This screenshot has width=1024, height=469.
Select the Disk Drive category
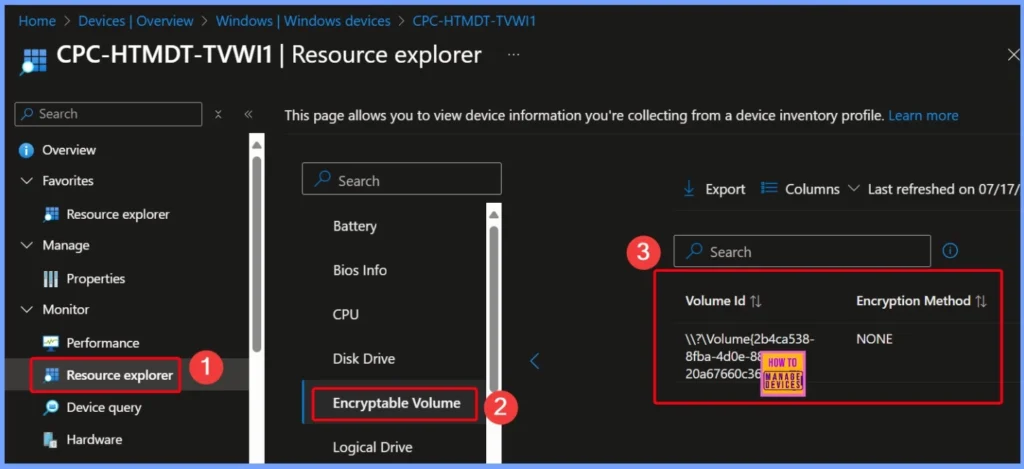pos(364,359)
